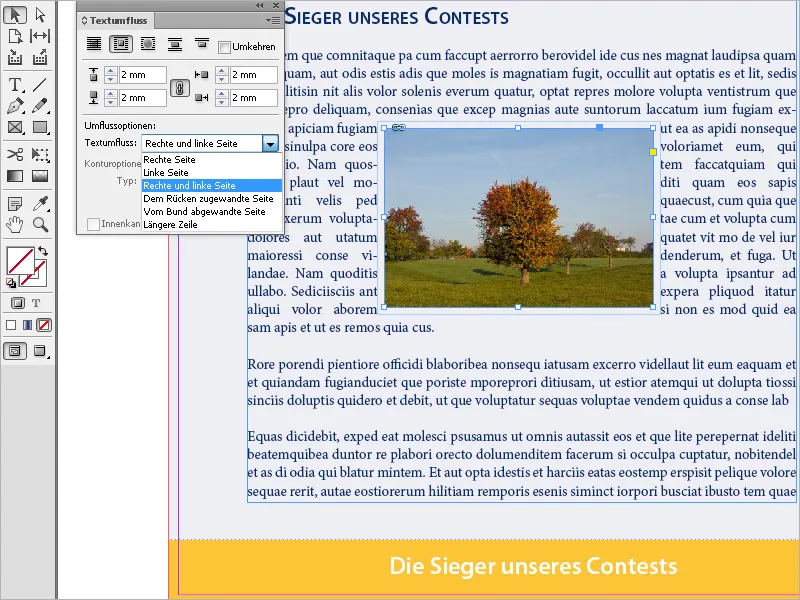Choose Vom Bund abgewandte Seite

[212, 211]
